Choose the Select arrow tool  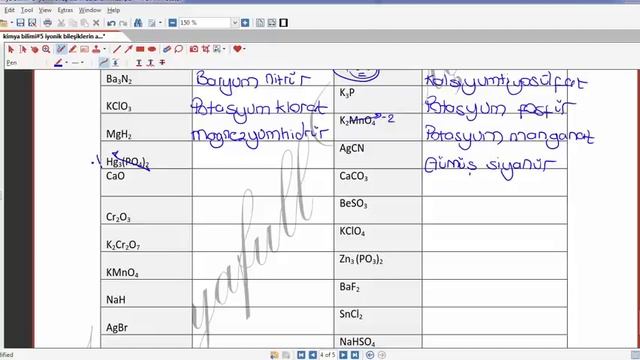[11, 49]
